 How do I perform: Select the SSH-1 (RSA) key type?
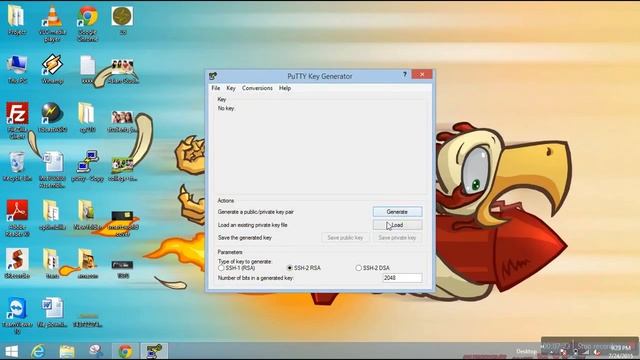pyautogui.click(x=236, y=268)
